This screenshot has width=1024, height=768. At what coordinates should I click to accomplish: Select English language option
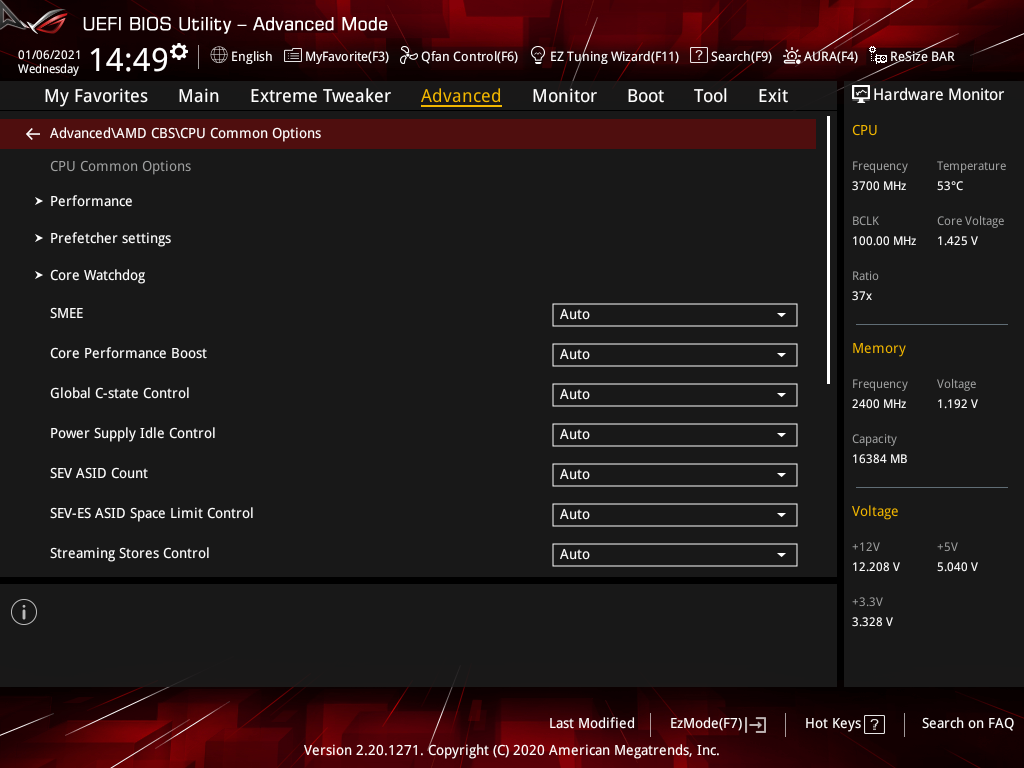251,57
